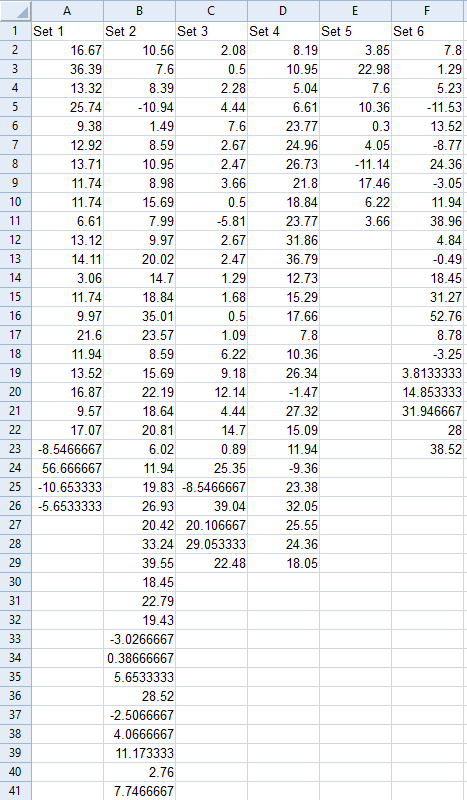
Task: Click the Select All corner triangle
Action: 16,11
